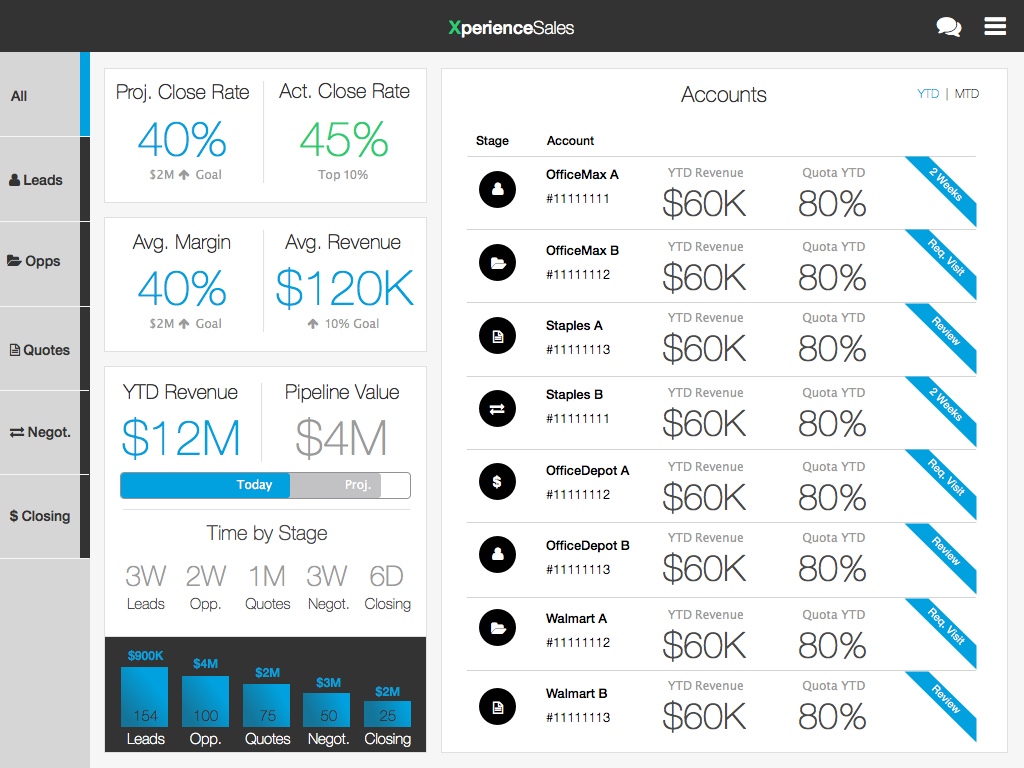This screenshot has height=768, width=1024.
Task: Click the Negot. bar showing 50
Action: (327, 711)
